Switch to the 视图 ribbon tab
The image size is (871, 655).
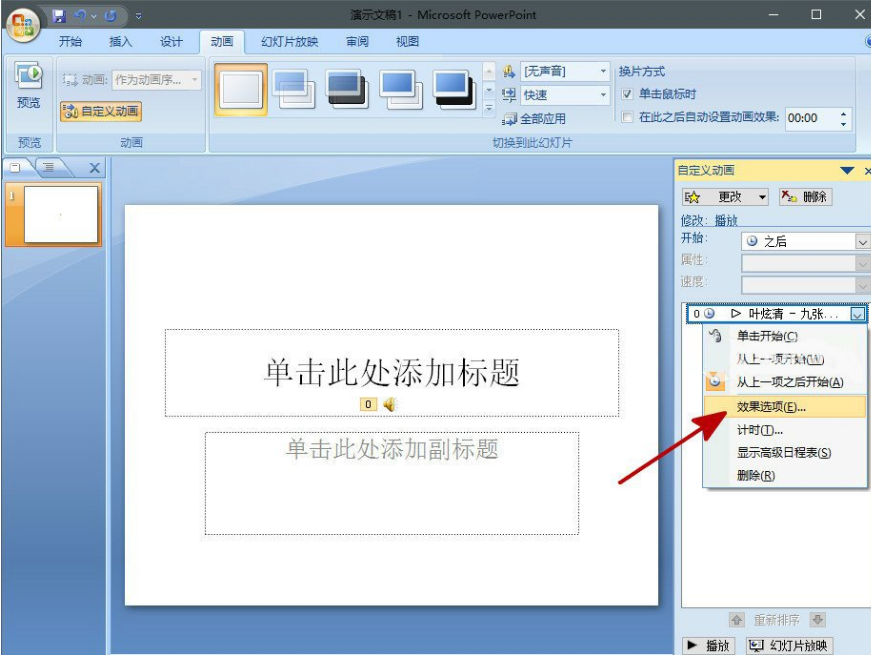407,42
